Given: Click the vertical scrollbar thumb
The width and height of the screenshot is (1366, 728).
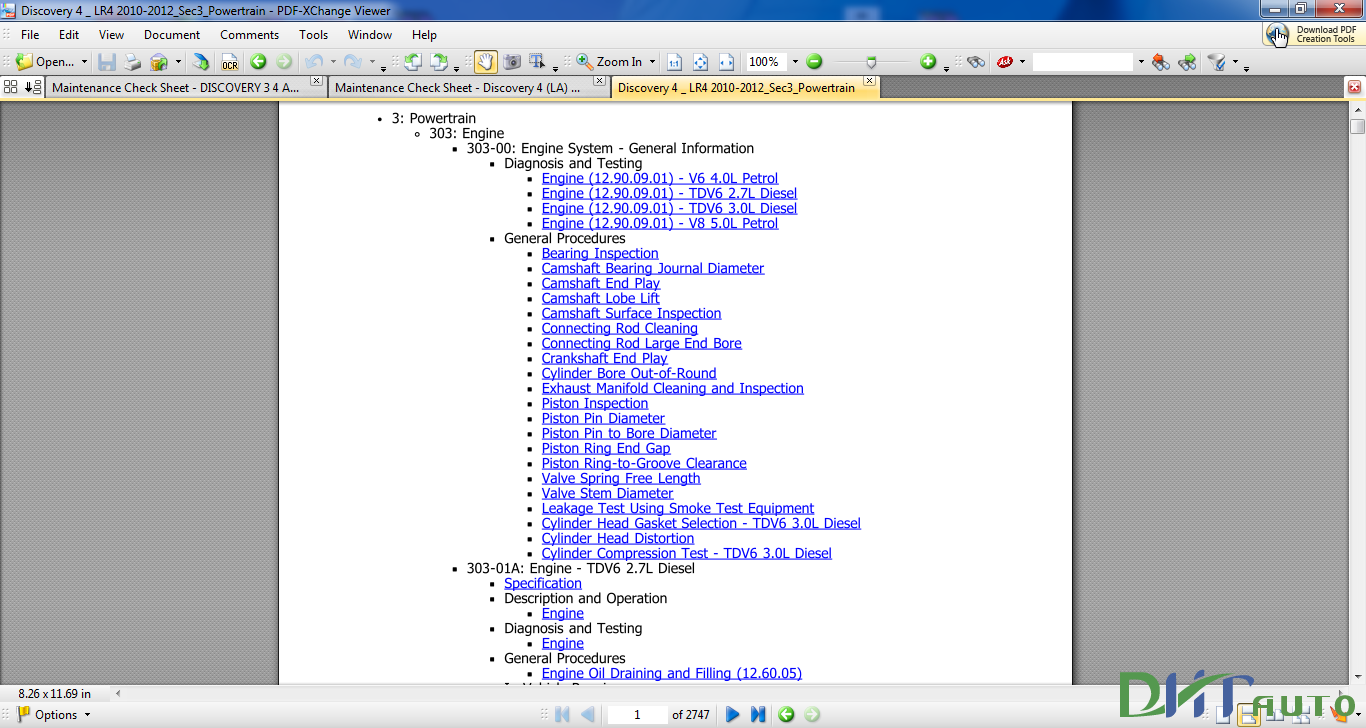Looking at the screenshot, I should point(1357,127).
